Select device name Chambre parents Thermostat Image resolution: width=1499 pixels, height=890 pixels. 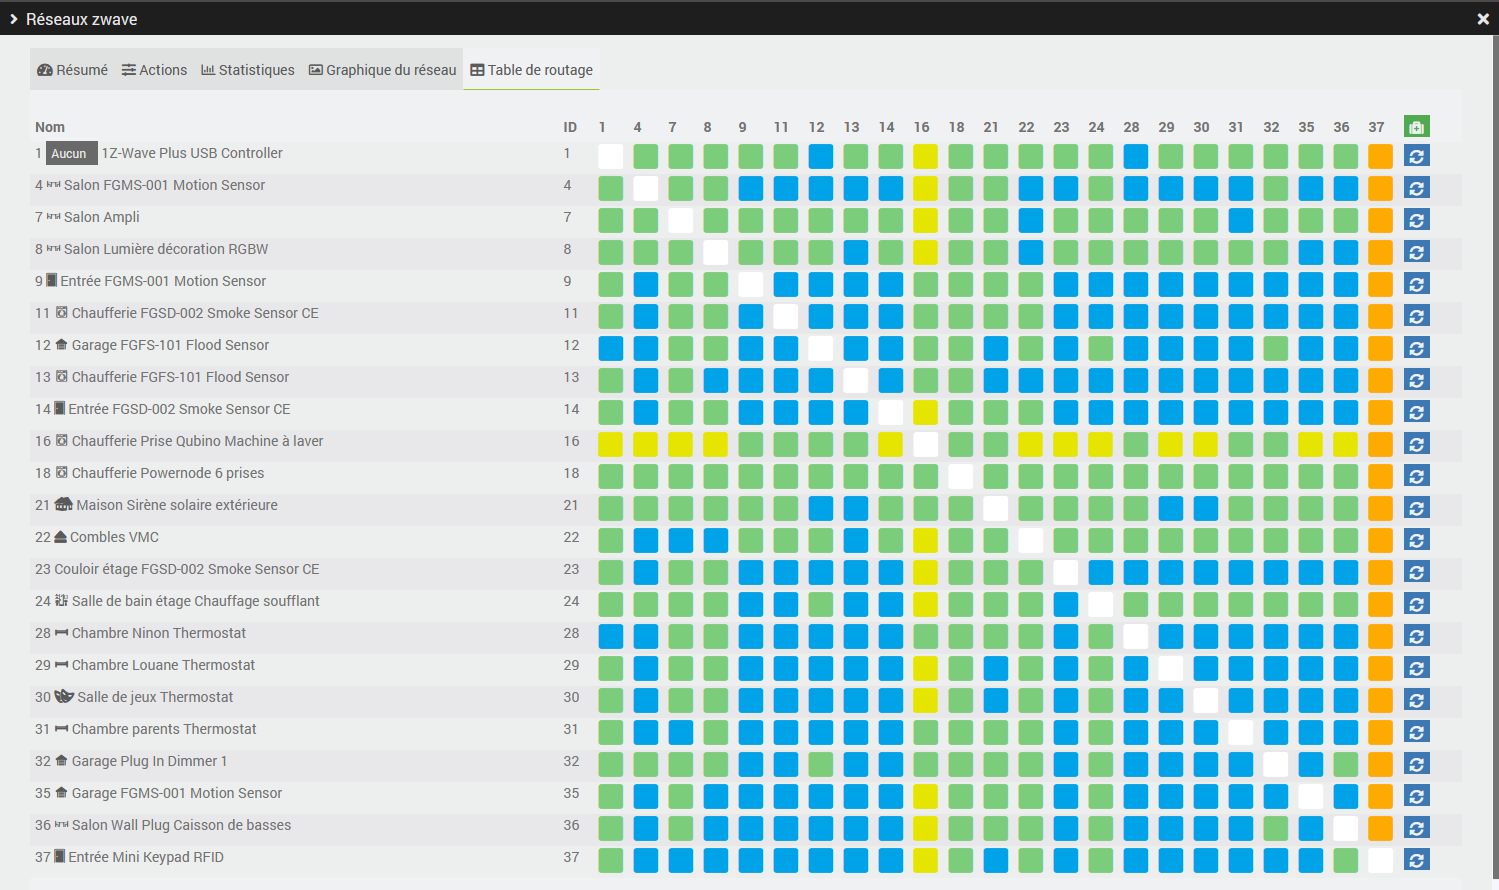tap(164, 729)
